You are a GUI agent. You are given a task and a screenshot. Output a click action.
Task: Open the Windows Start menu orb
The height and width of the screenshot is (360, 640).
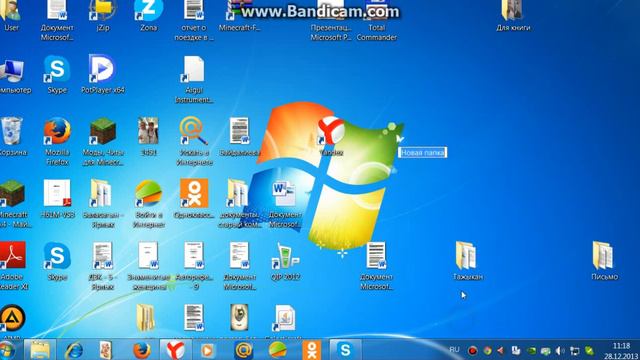click(x=7, y=350)
